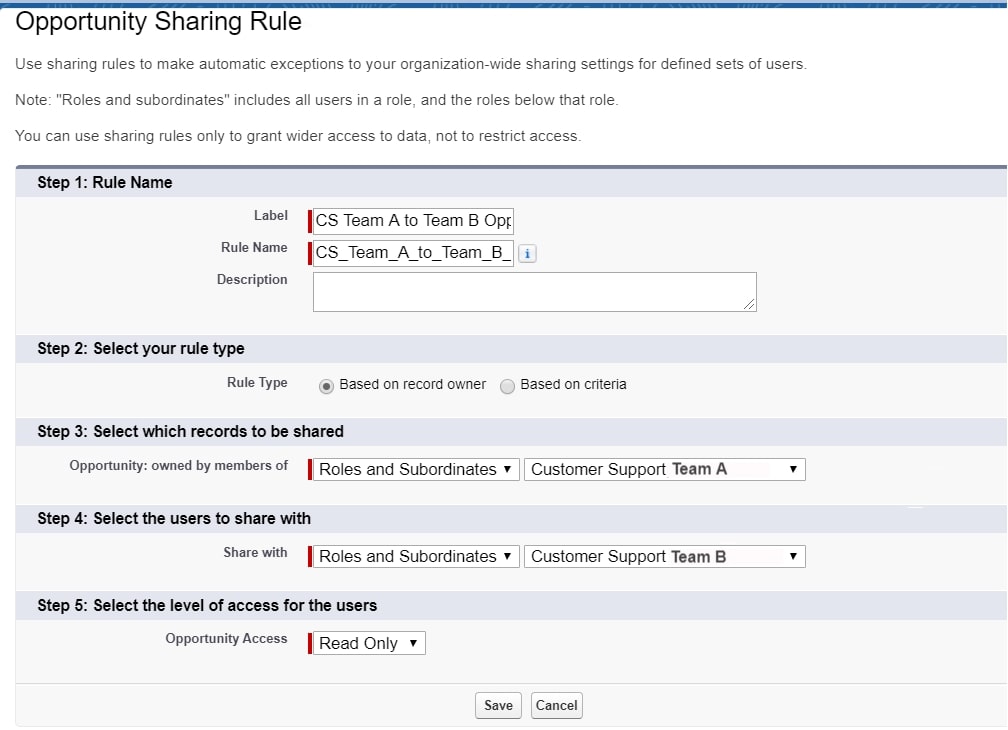Open the Roles and Subordinates dropdown in Step 3
The image size is (1008, 730).
(x=413, y=468)
